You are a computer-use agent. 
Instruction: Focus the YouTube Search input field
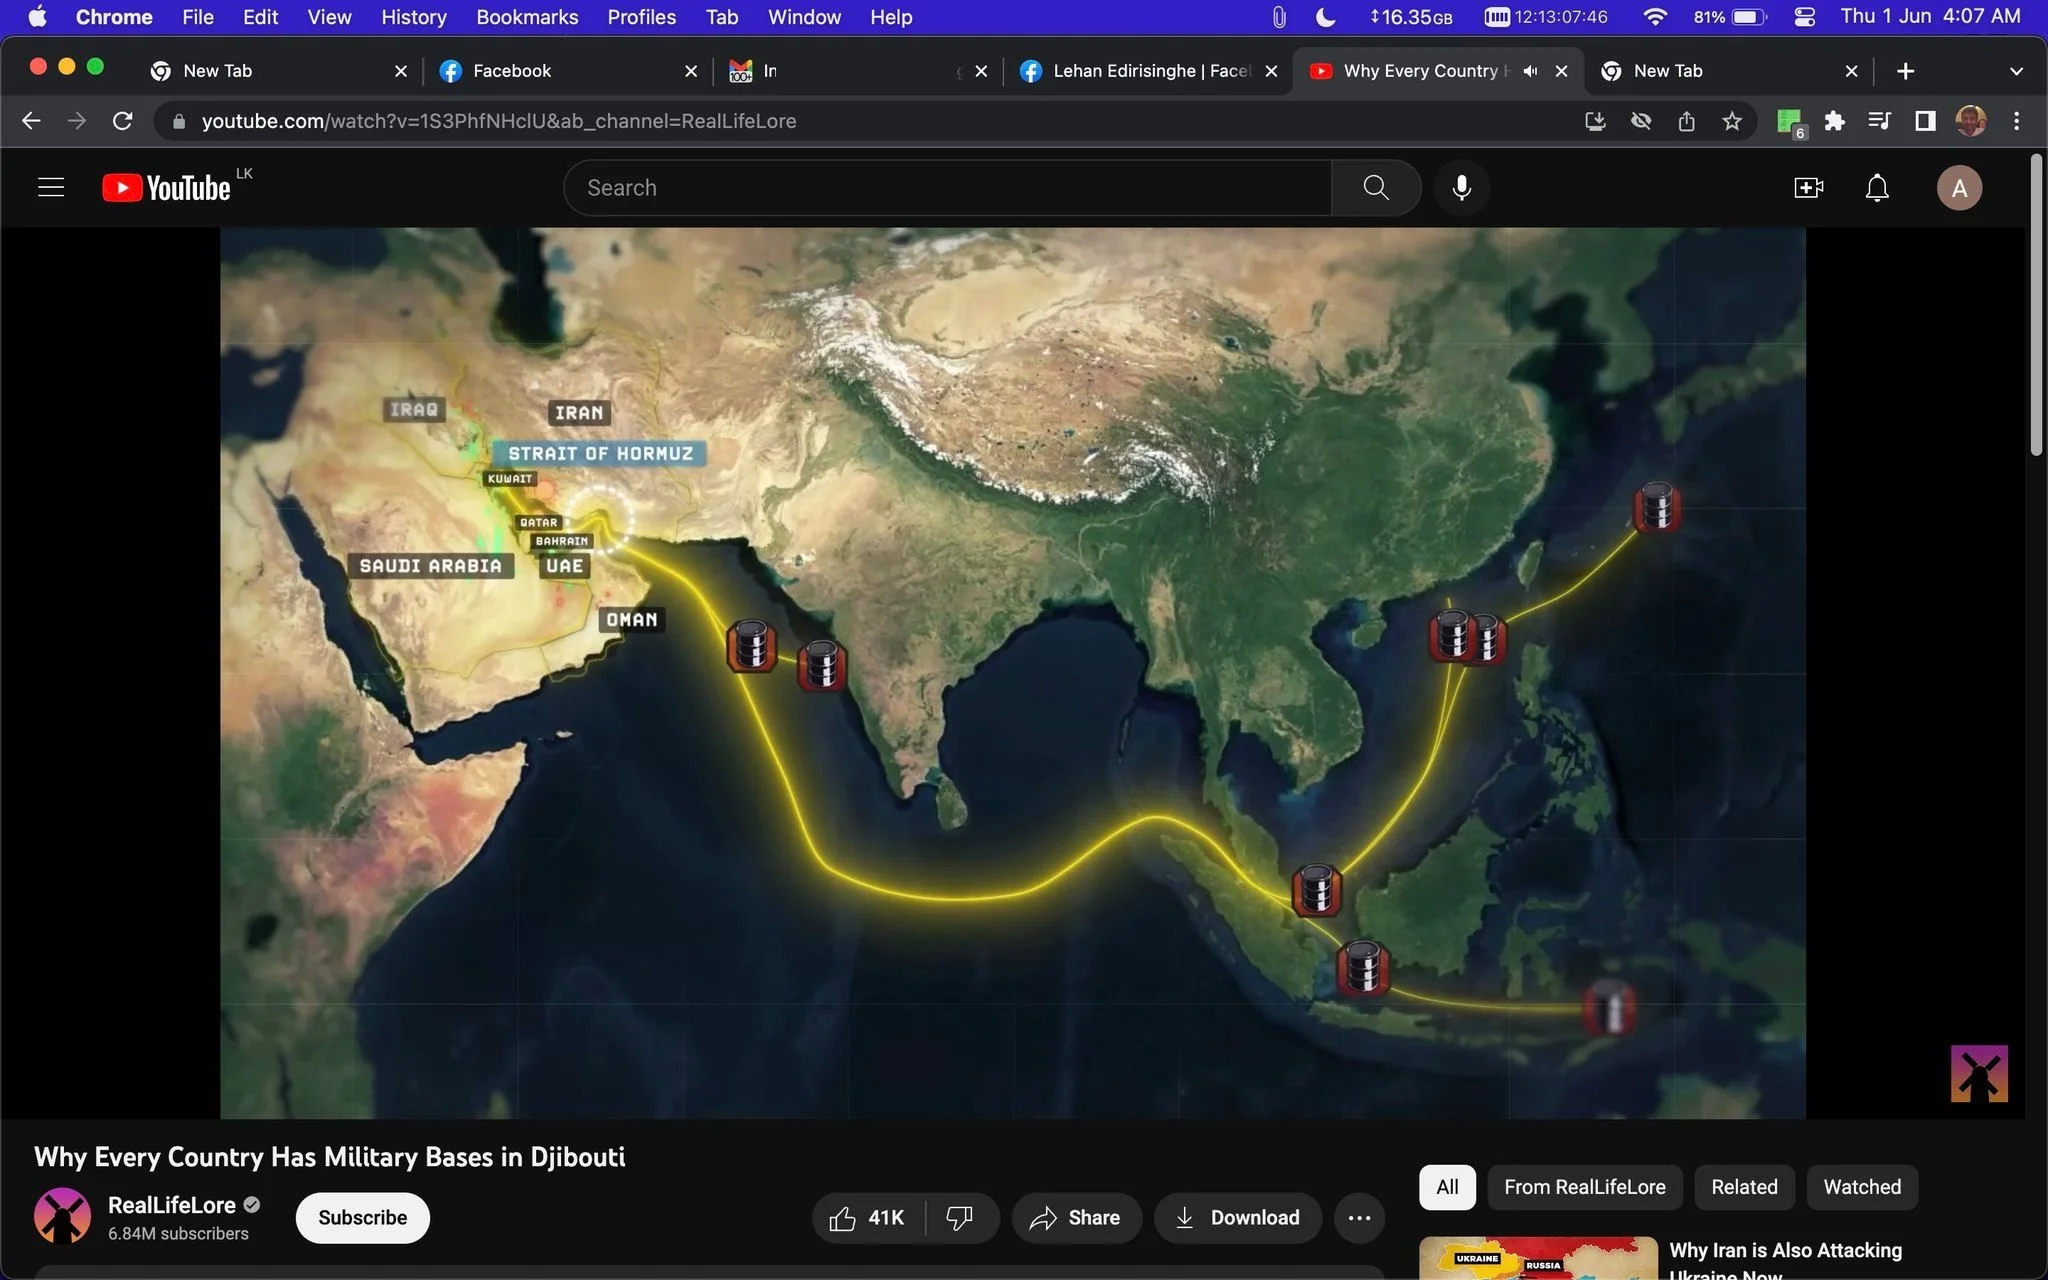tap(947, 188)
